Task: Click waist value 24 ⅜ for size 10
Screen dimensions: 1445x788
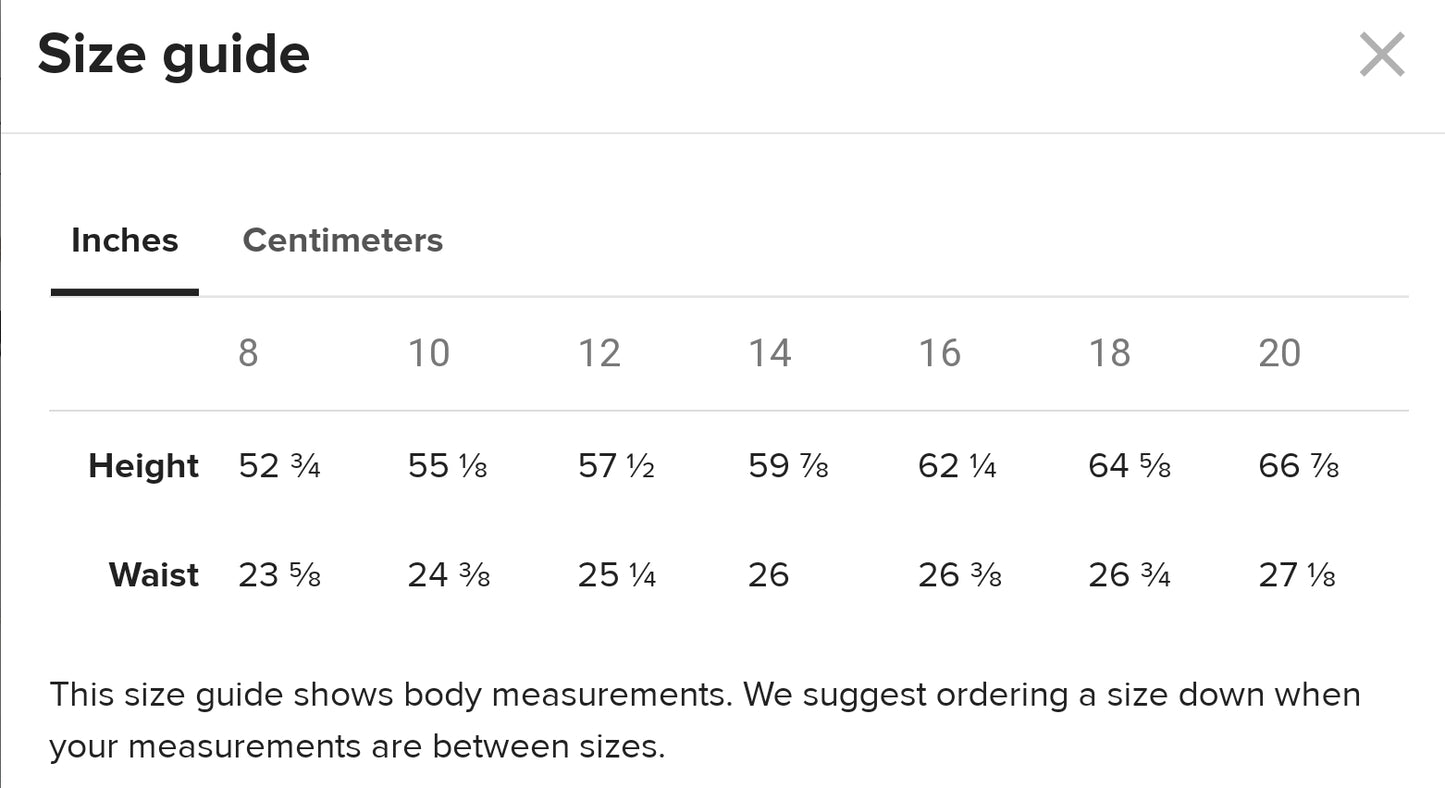Action: click(x=448, y=575)
